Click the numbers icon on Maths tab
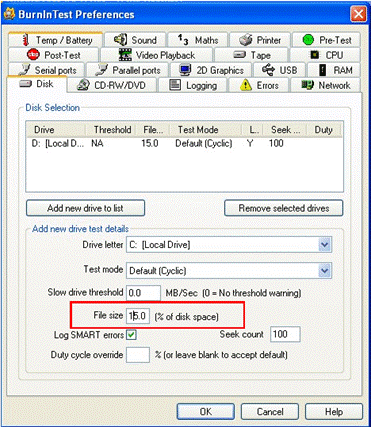Screen dimensions: 371x427 (x=183, y=40)
